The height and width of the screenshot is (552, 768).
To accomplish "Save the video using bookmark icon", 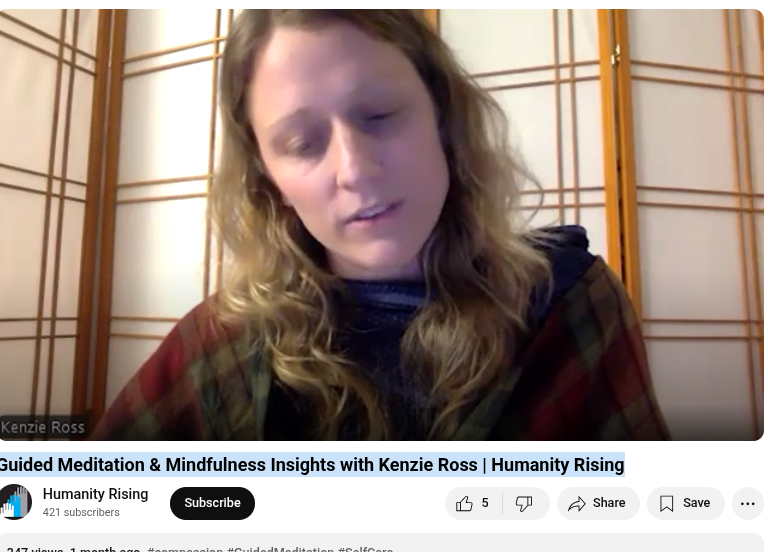I will [685, 503].
